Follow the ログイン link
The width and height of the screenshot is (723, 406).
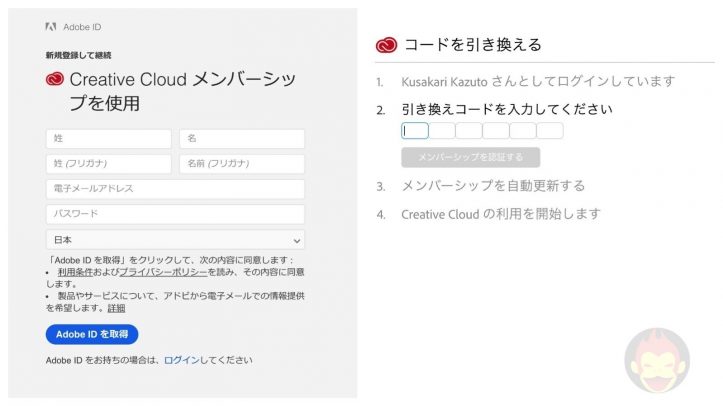(182, 360)
